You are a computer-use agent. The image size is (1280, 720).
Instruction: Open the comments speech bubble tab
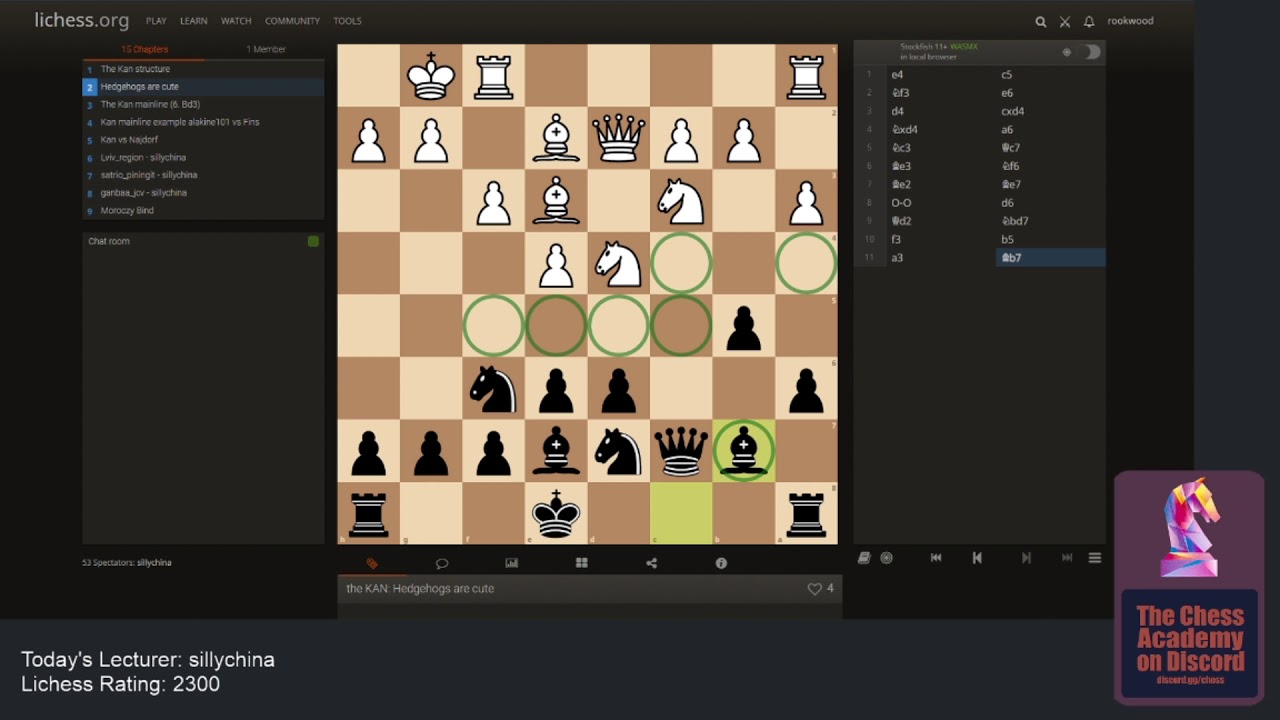(x=442, y=563)
